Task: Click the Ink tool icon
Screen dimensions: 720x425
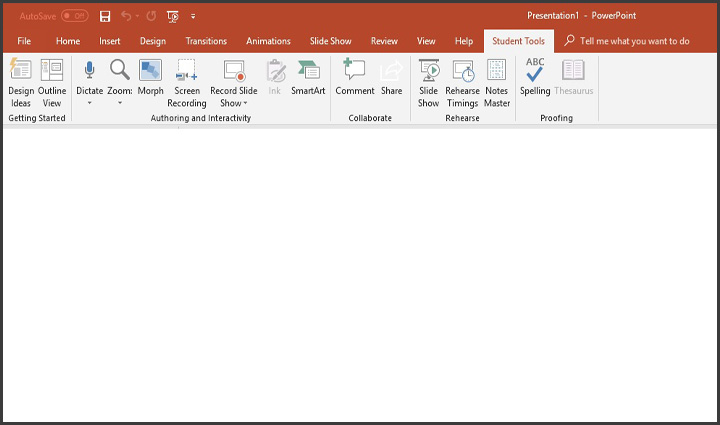Action: [x=275, y=71]
